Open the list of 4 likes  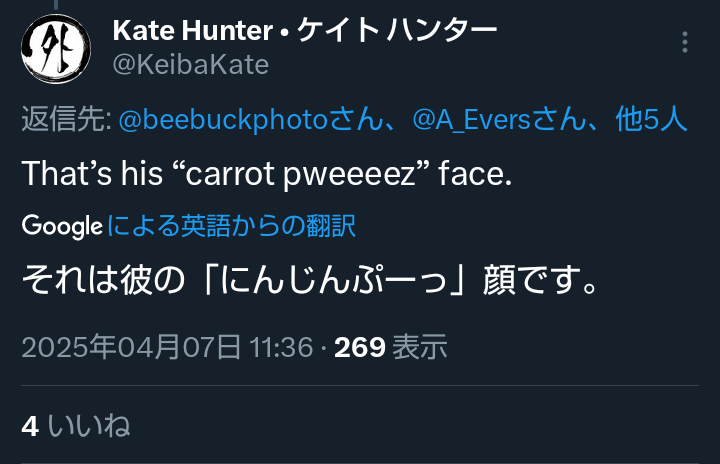[30, 426]
